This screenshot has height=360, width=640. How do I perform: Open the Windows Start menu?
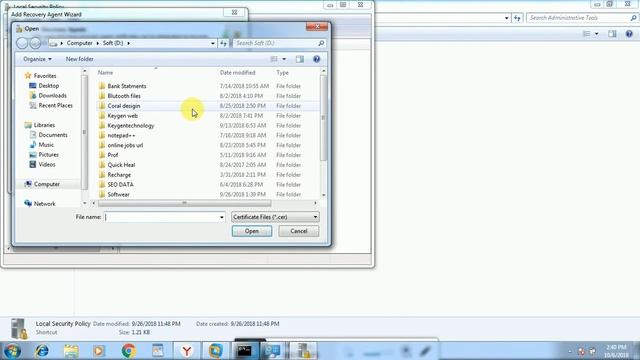pyautogui.click(x=12, y=351)
